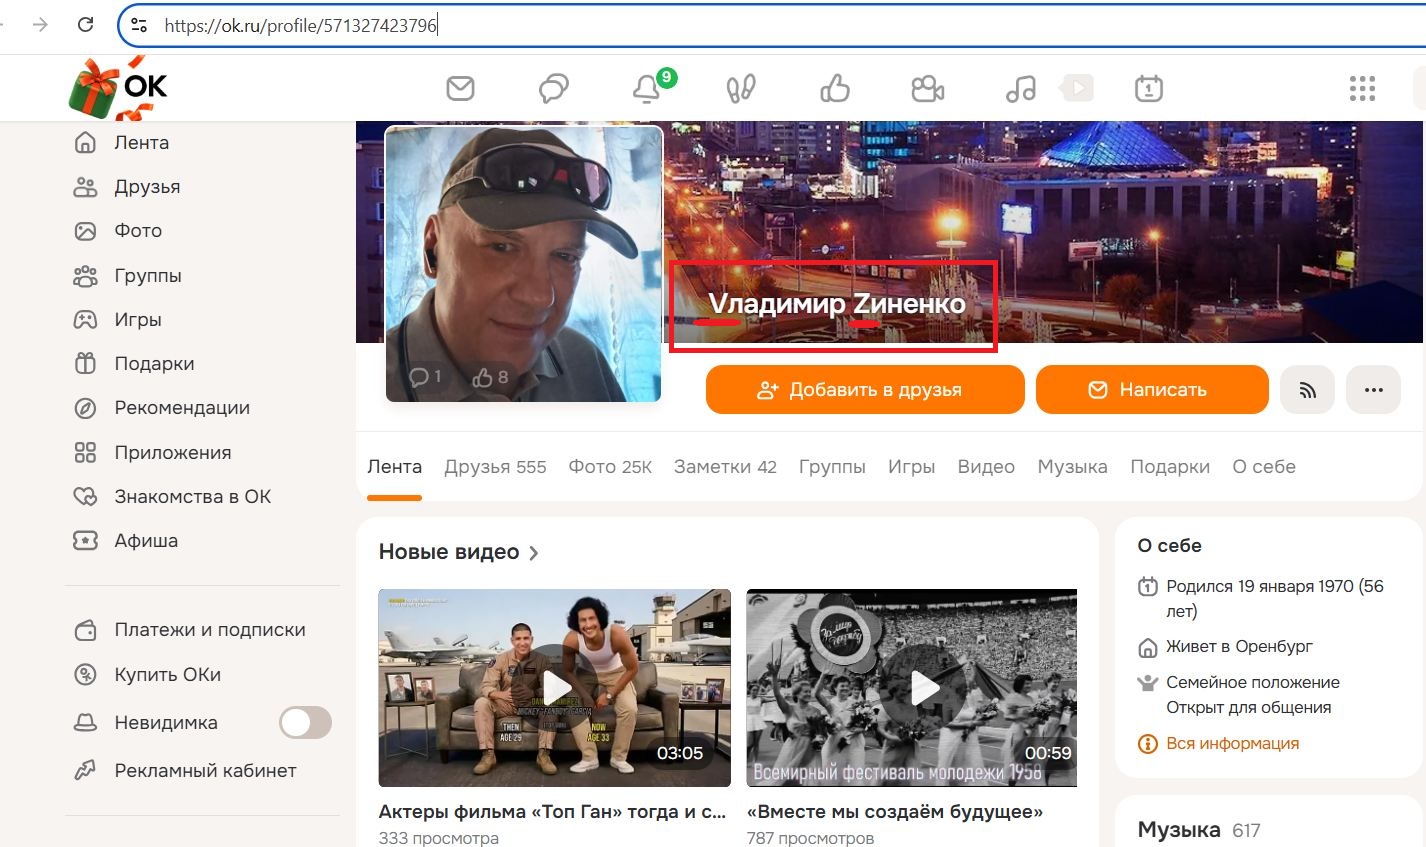1426x847 pixels.
Task: Open the three-dot more actions button
Action: 1374,390
